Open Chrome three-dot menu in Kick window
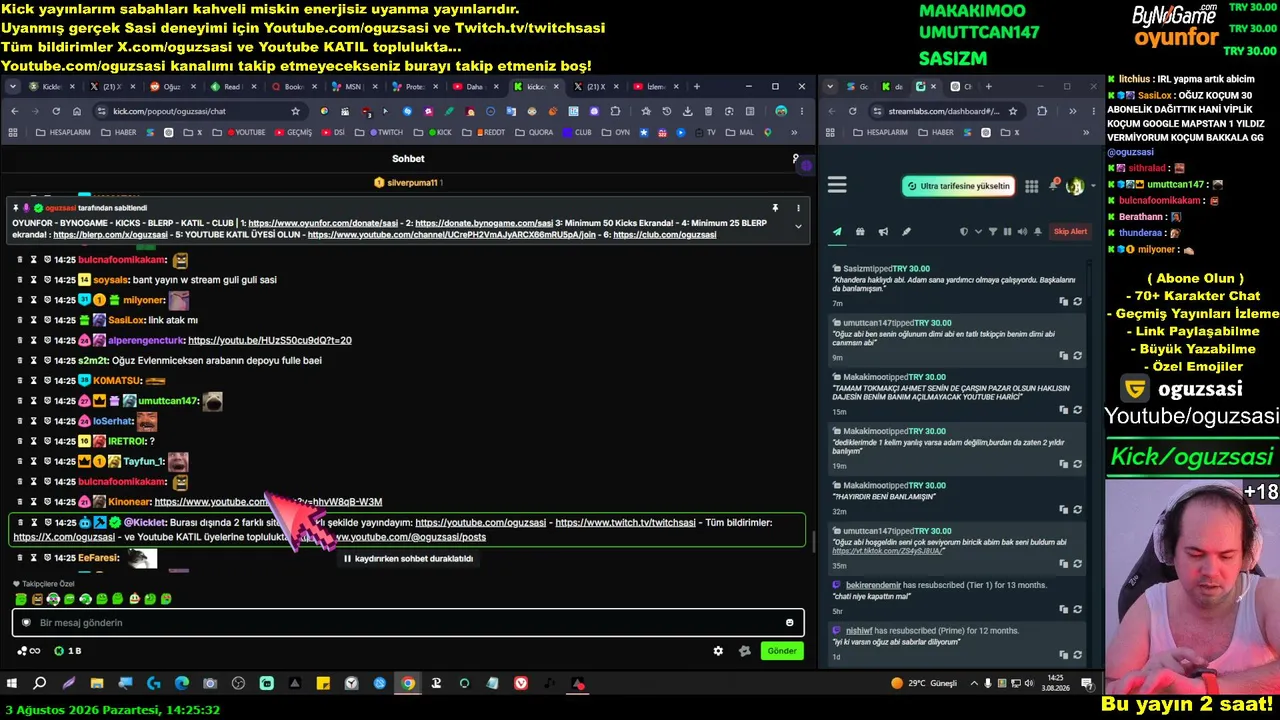The width and height of the screenshot is (1280, 720). (801, 111)
